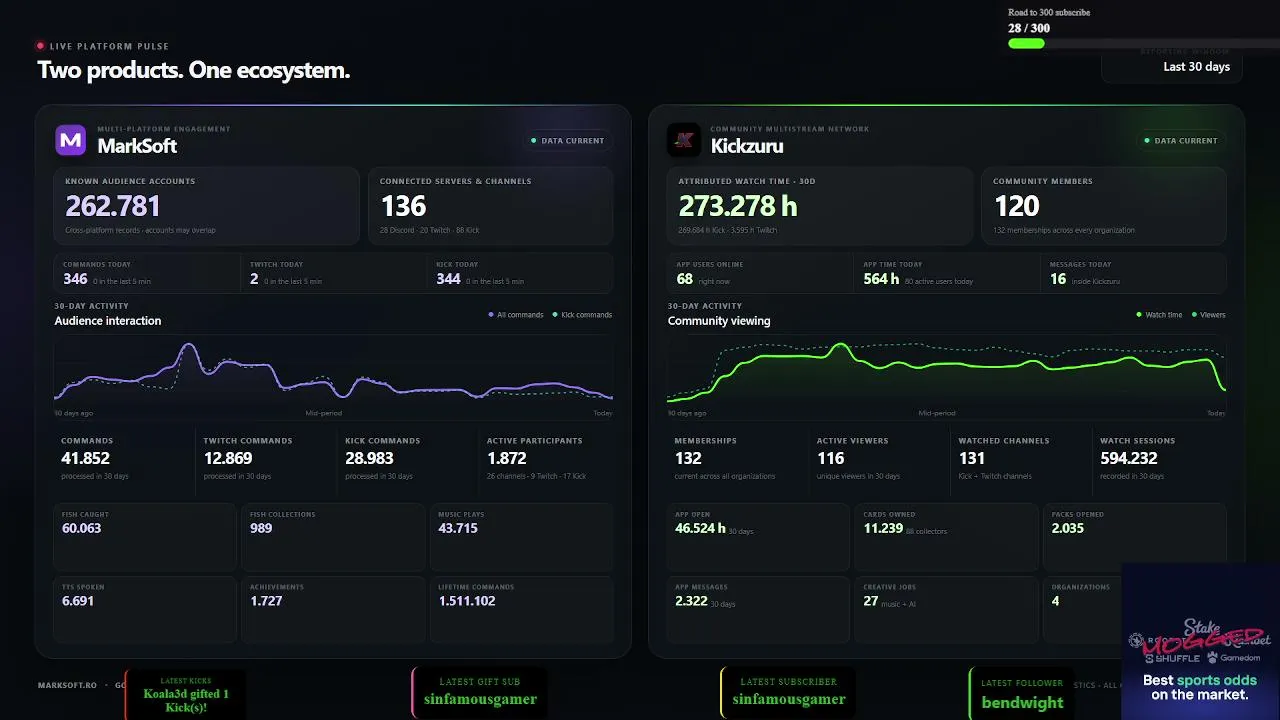Click the Commands total 41.852

85,458
